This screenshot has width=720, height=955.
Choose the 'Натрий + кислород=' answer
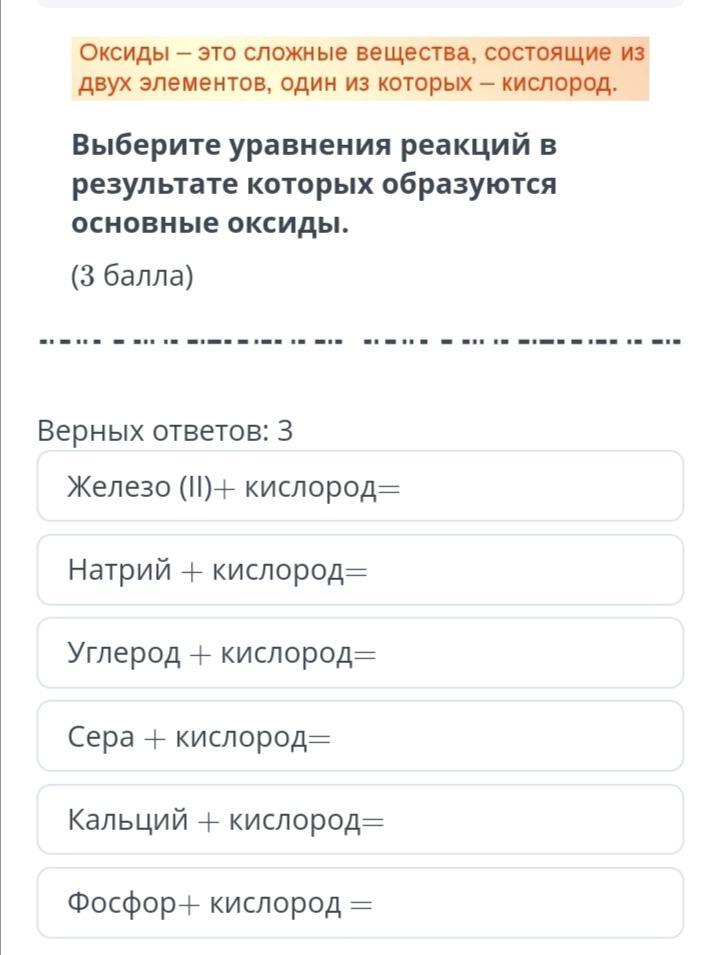pos(360,570)
